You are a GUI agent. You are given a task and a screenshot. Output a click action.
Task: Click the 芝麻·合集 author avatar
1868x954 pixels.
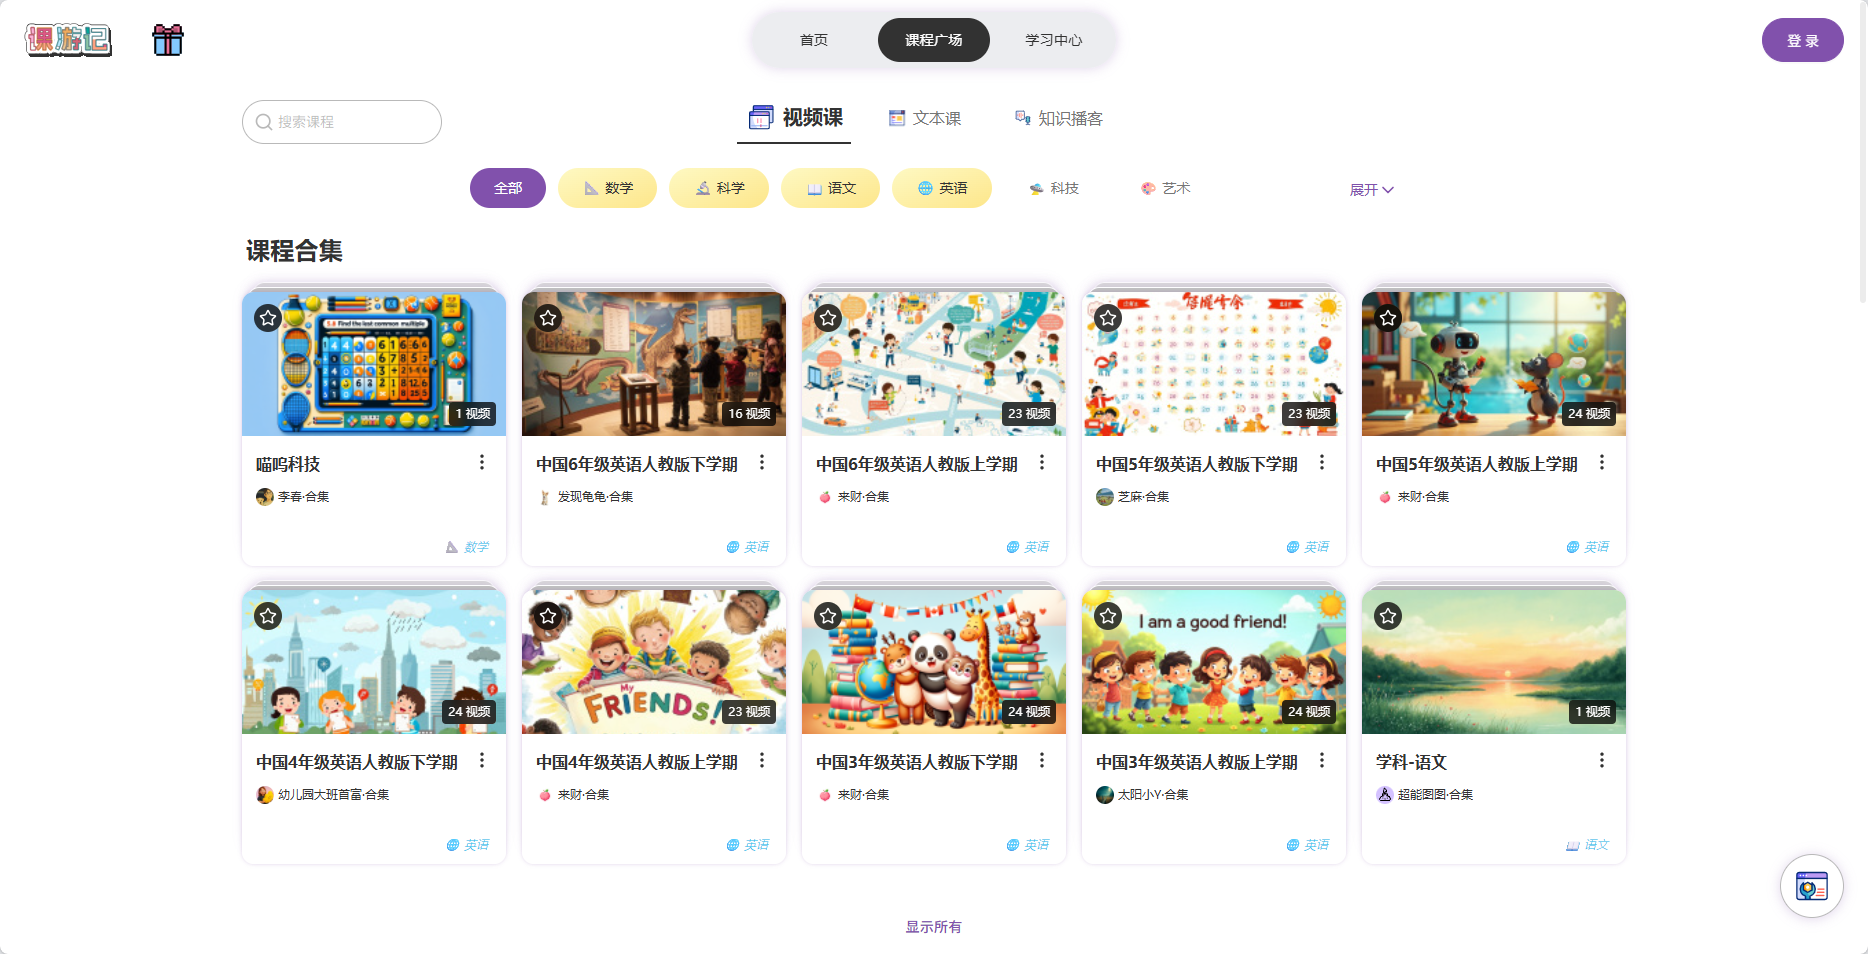click(1105, 497)
